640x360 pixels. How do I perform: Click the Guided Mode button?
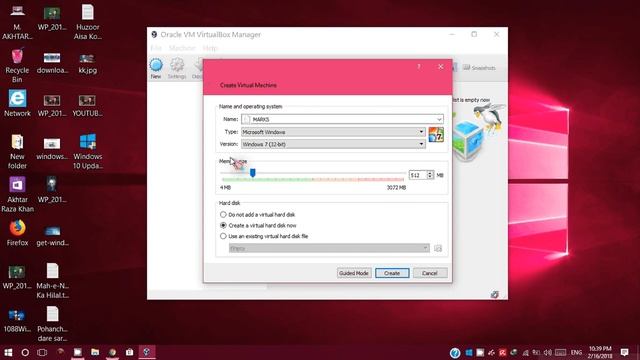click(354, 273)
